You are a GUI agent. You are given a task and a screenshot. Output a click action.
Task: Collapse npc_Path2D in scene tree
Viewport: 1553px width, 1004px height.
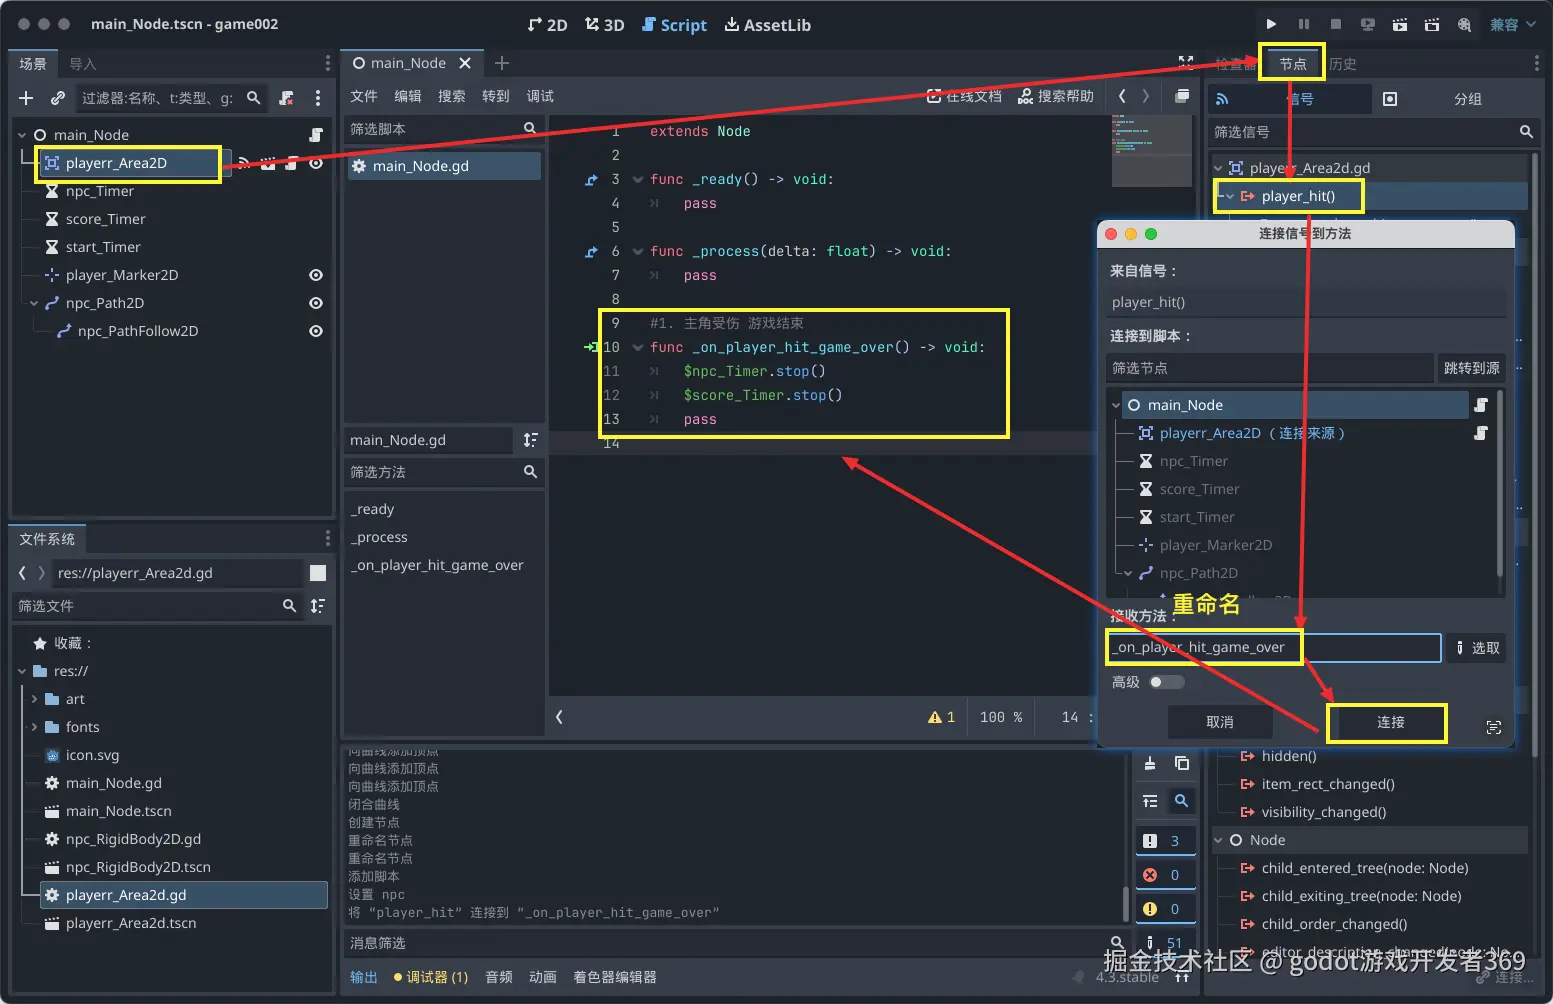point(34,303)
